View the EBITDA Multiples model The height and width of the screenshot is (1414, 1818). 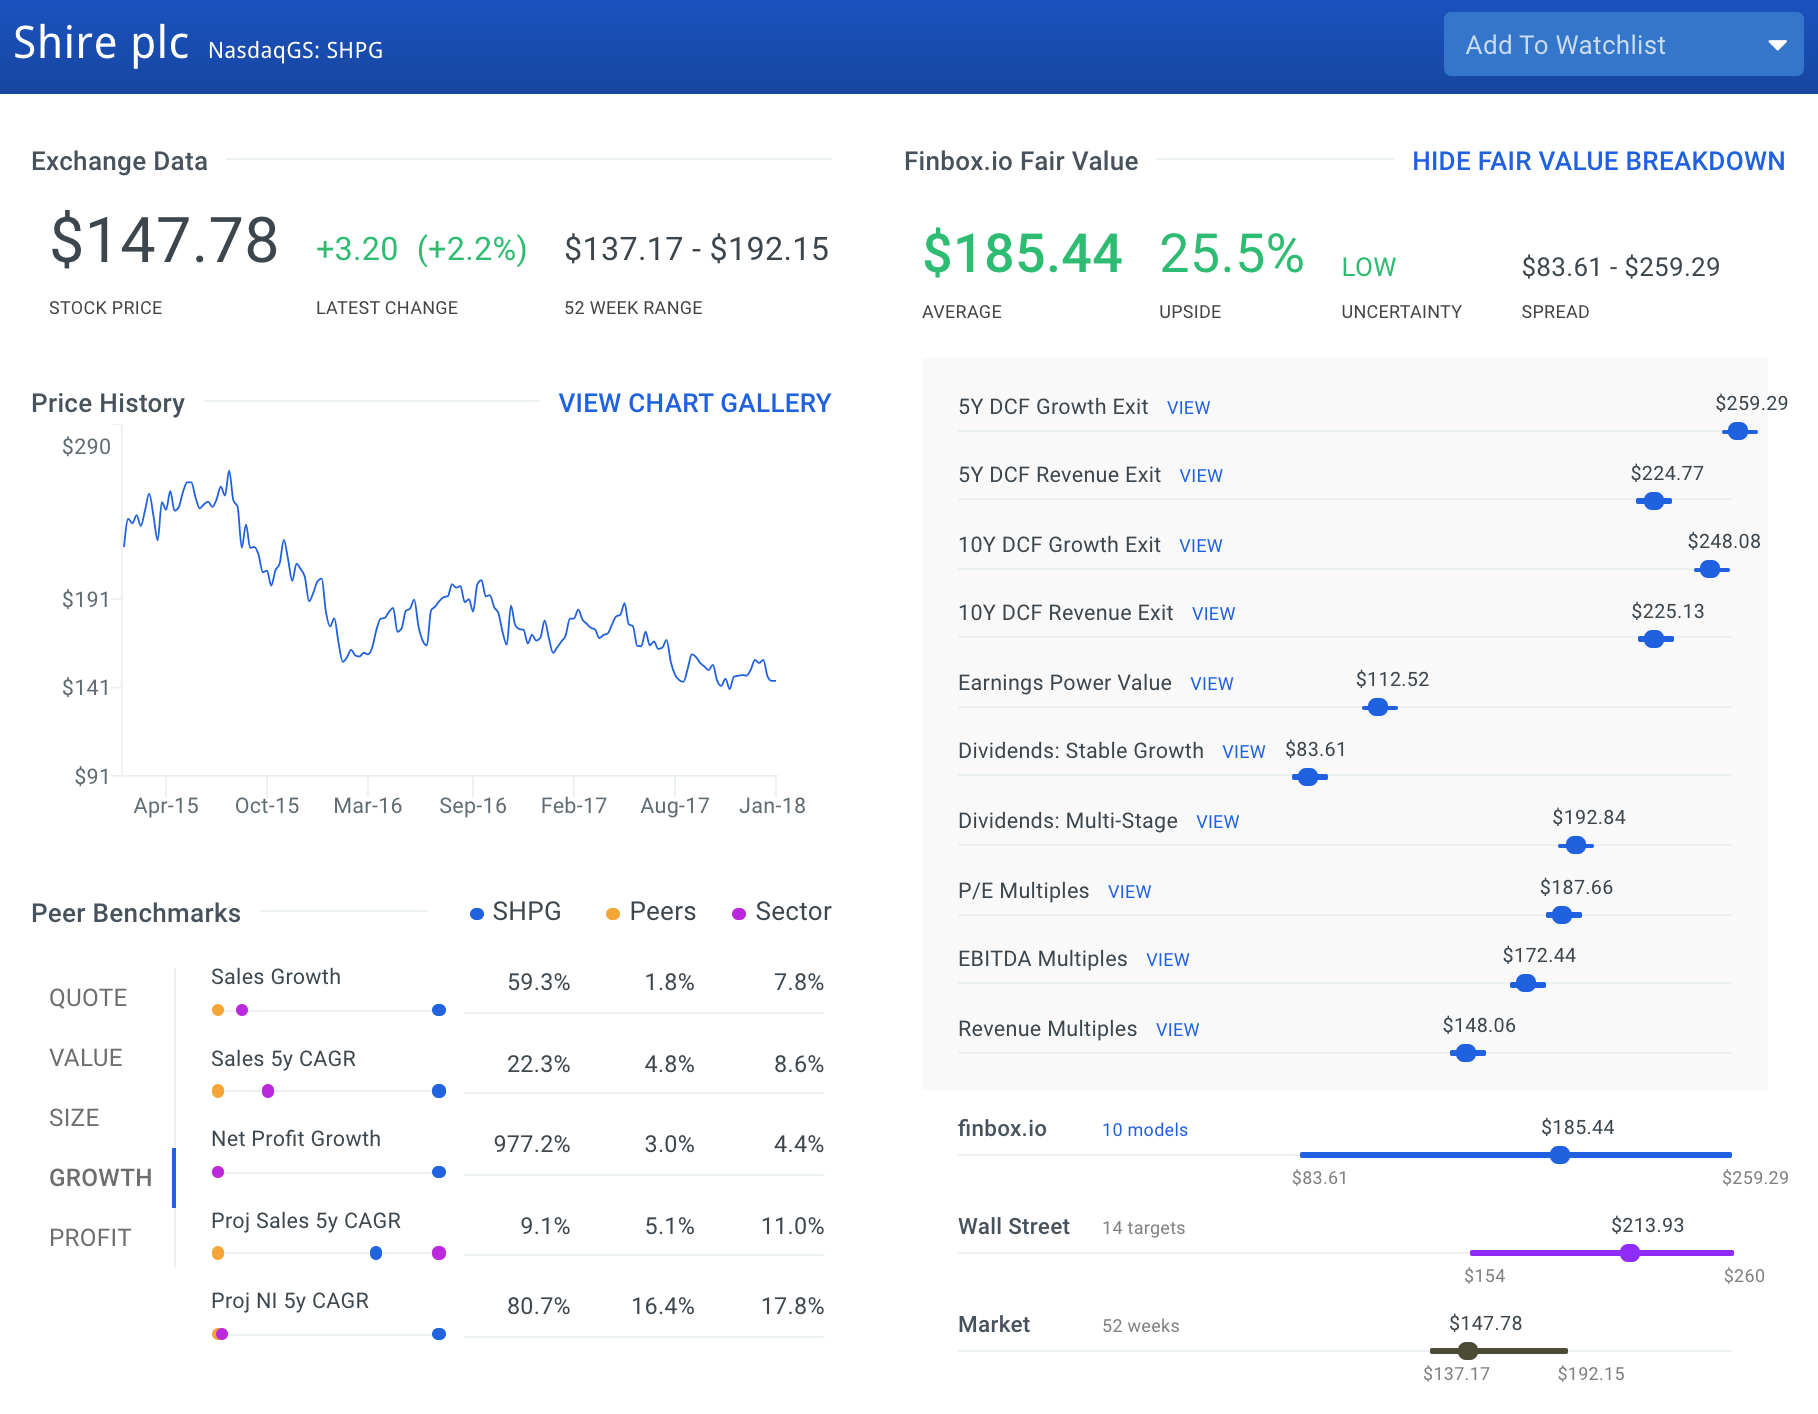coord(1168,960)
